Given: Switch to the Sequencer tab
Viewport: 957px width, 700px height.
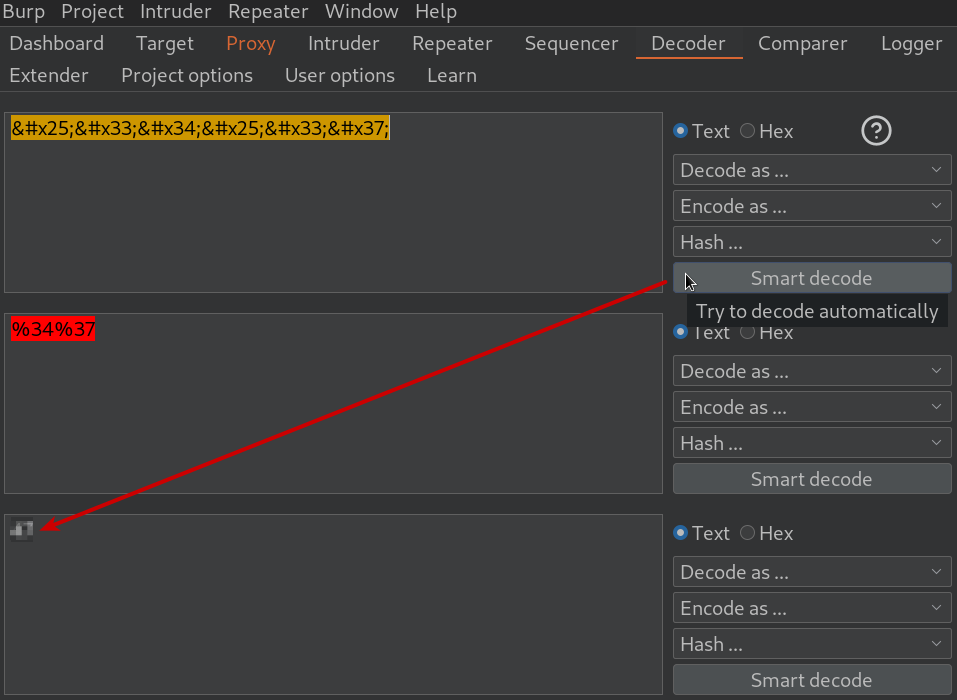Looking at the screenshot, I should (571, 43).
